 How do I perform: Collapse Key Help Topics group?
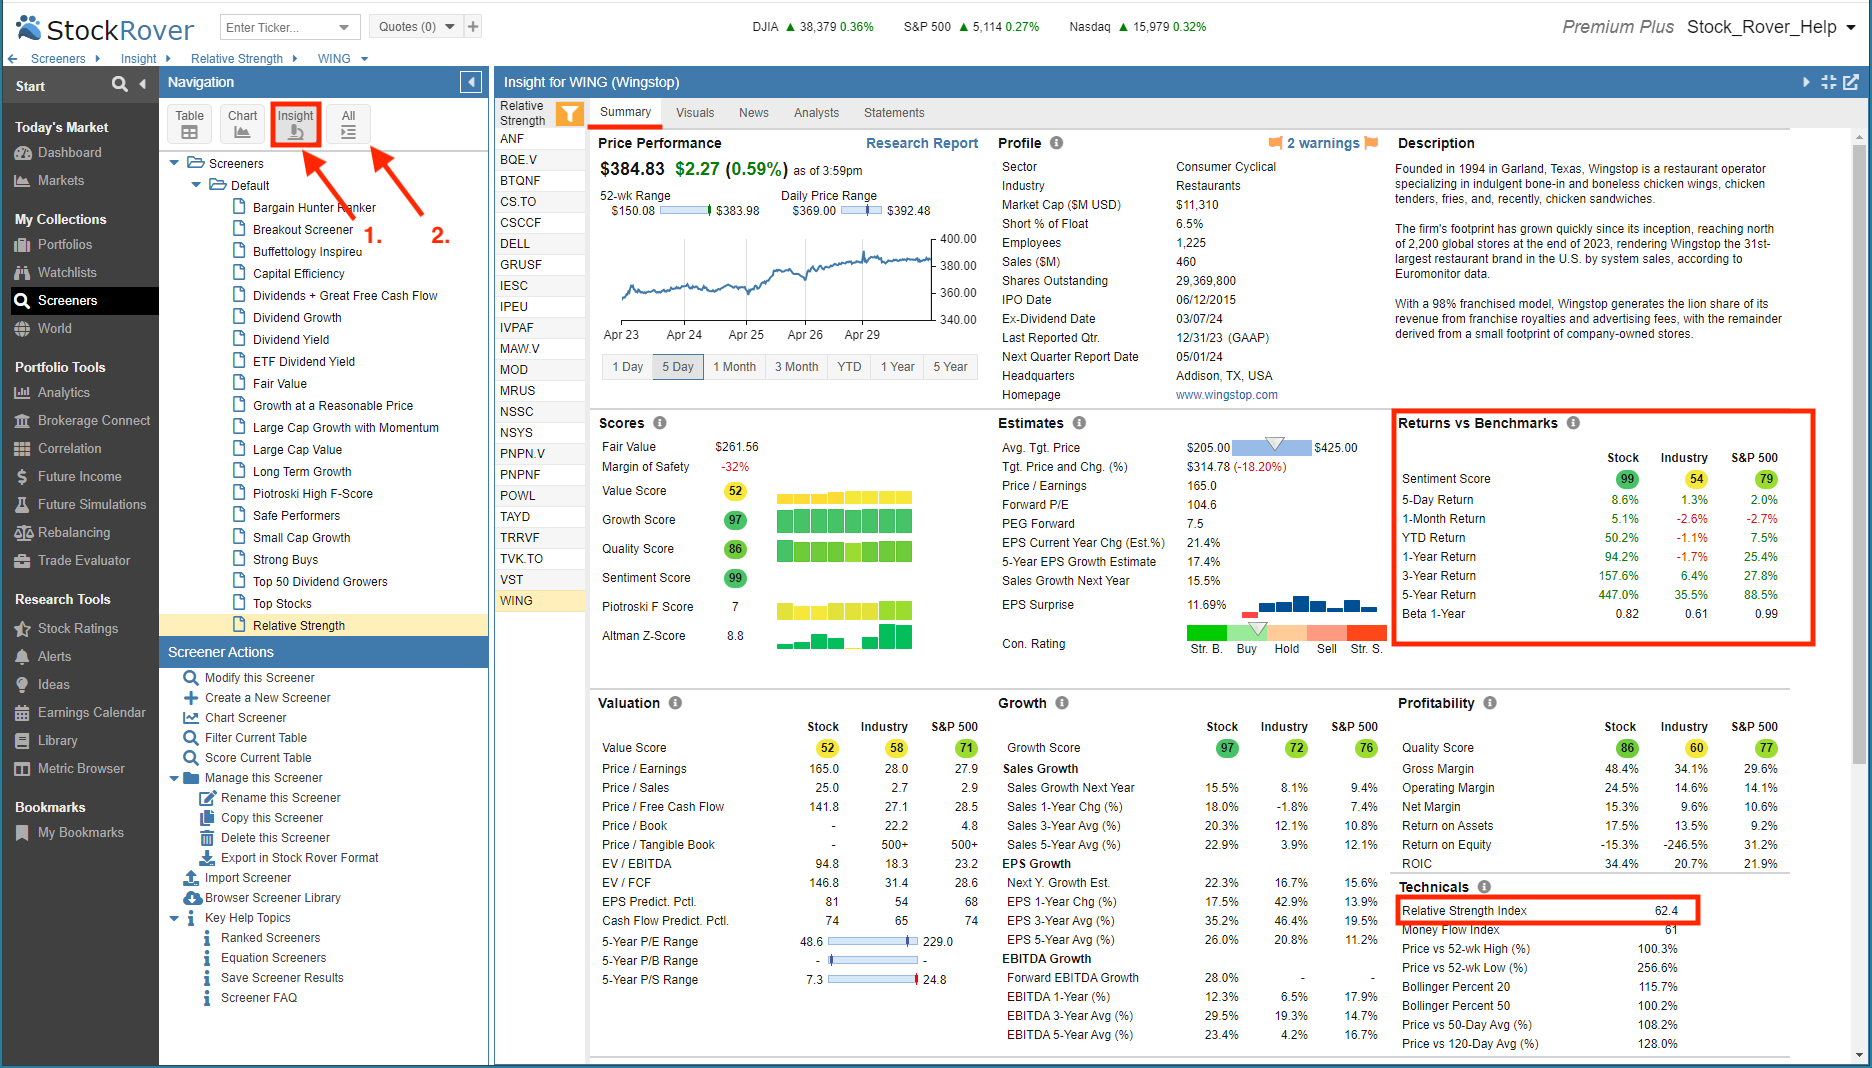point(174,918)
